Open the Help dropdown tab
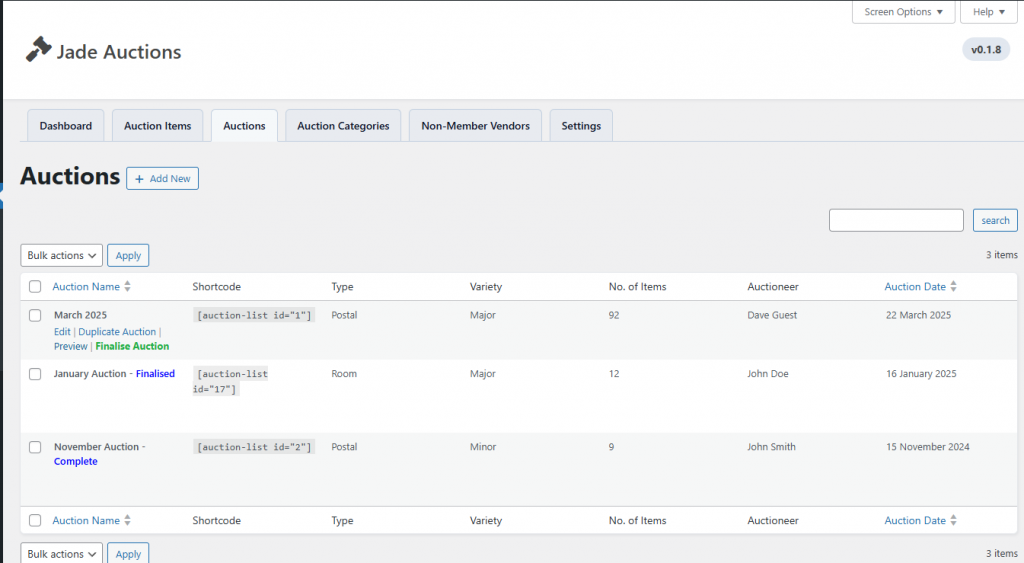The height and width of the screenshot is (563, 1024). [x=988, y=12]
